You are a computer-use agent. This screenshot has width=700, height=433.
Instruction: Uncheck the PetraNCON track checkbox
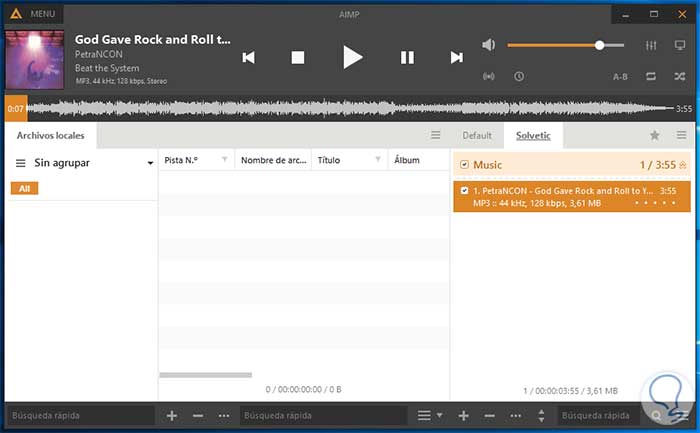pos(464,191)
